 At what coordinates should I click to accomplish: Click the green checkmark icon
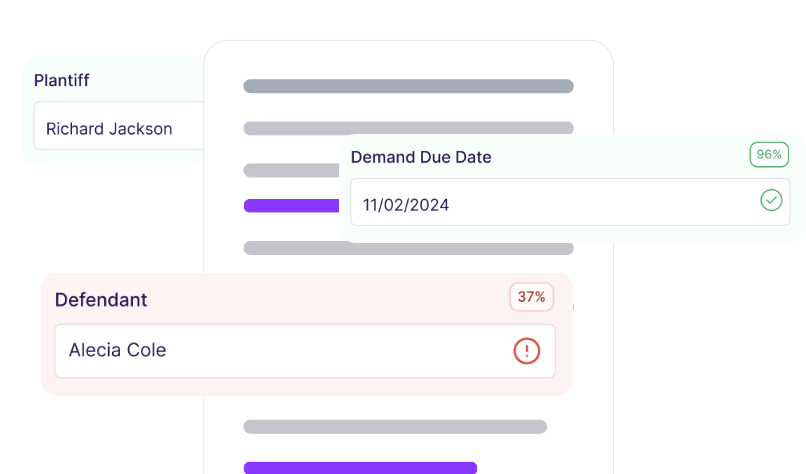pos(771,200)
